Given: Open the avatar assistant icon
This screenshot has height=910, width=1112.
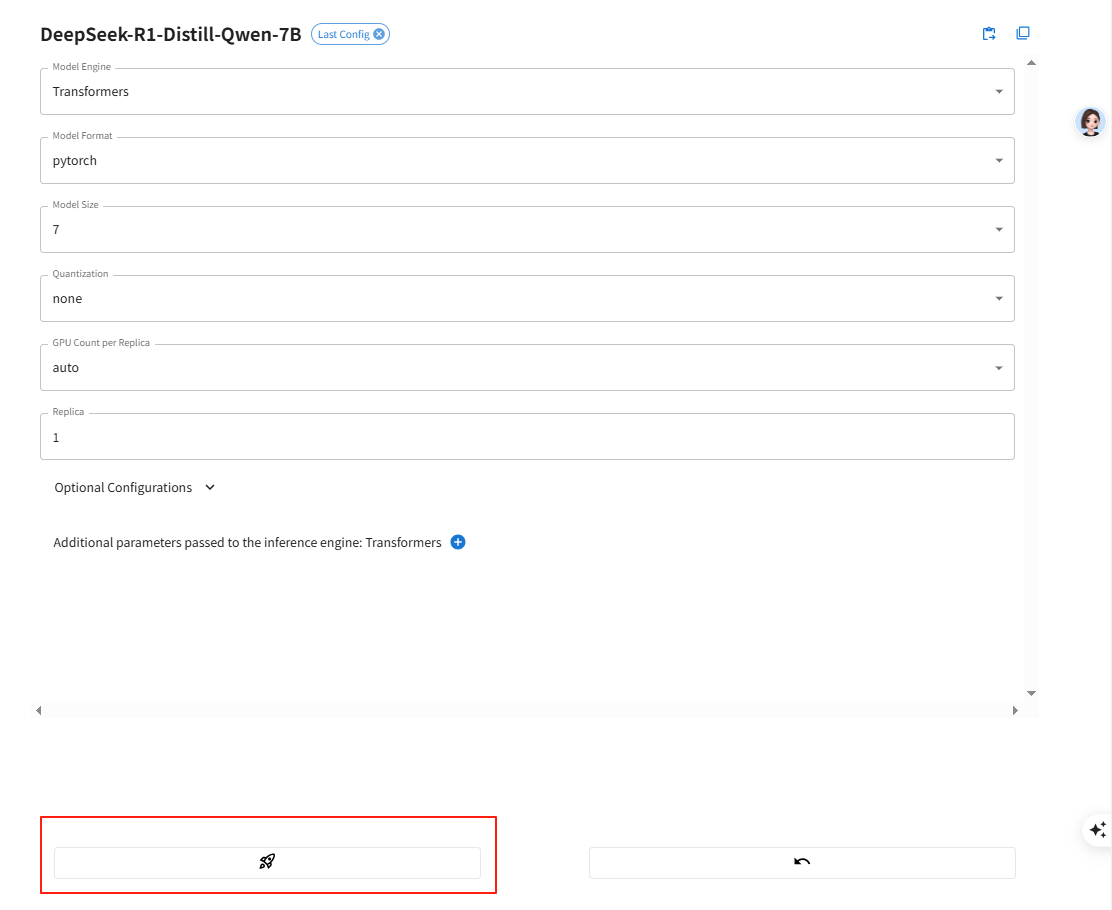Looking at the screenshot, I should tap(1090, 122).
